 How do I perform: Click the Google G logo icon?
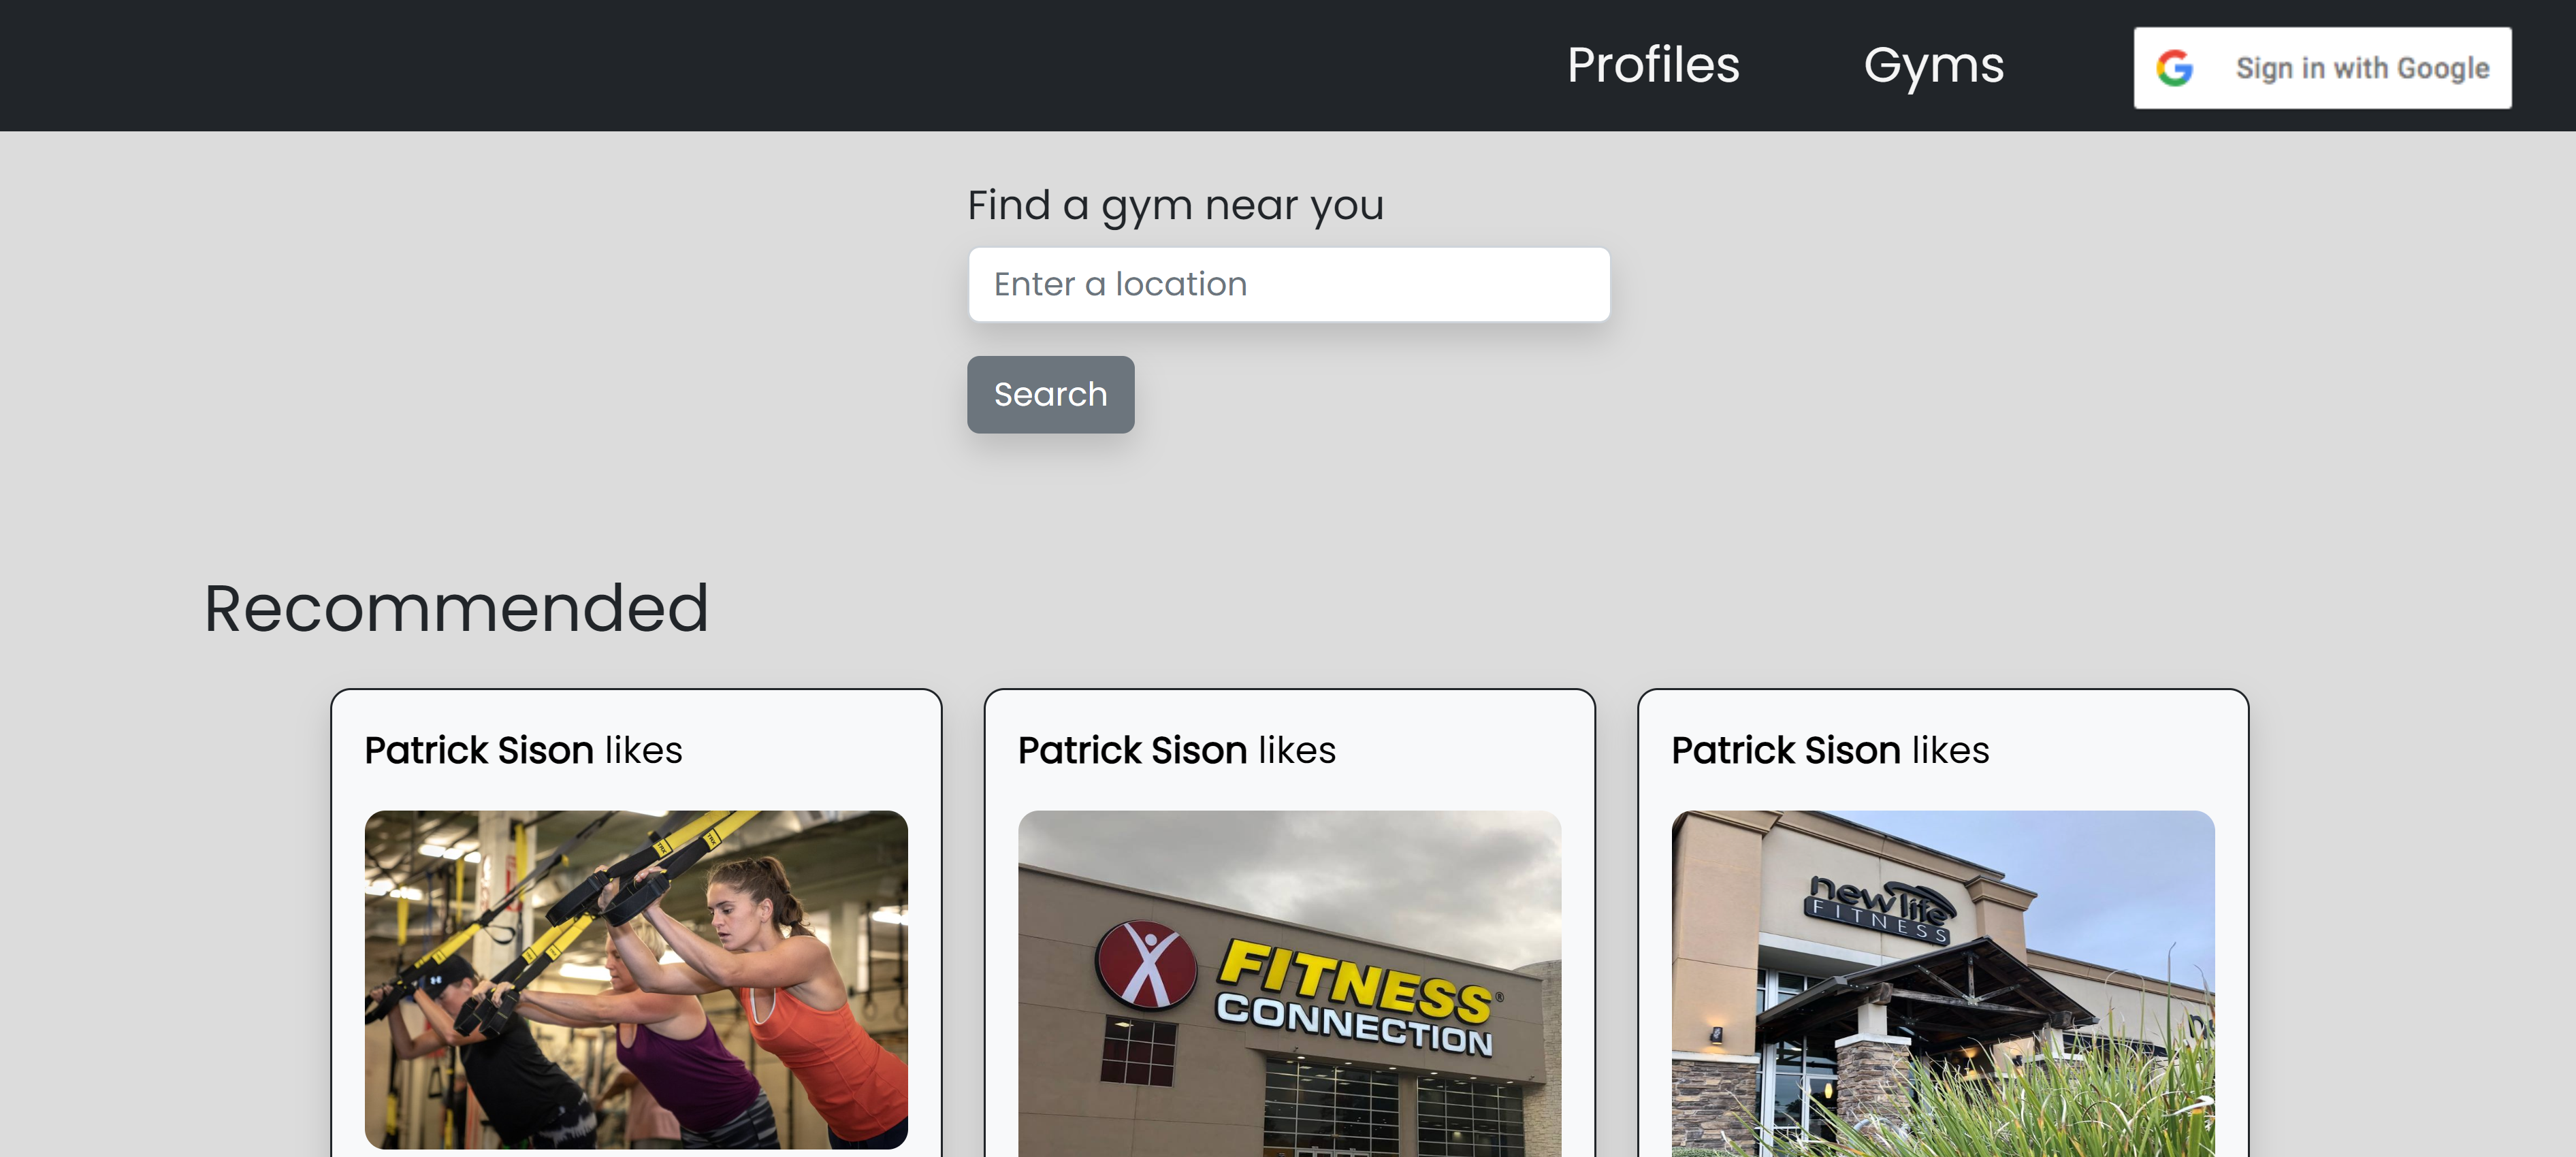[x=2174, y=68]
